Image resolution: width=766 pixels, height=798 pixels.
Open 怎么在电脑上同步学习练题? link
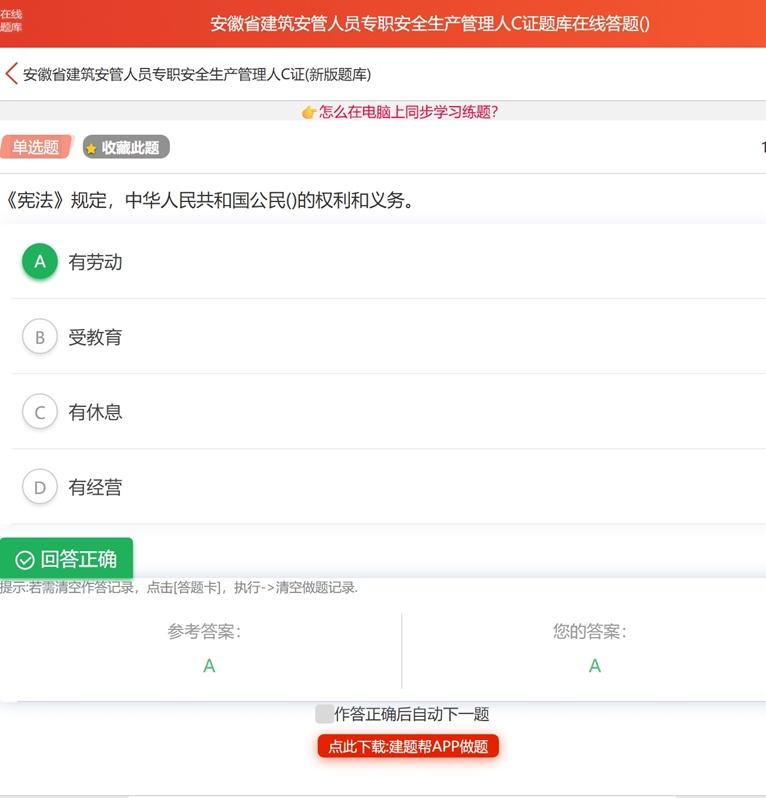408,112
